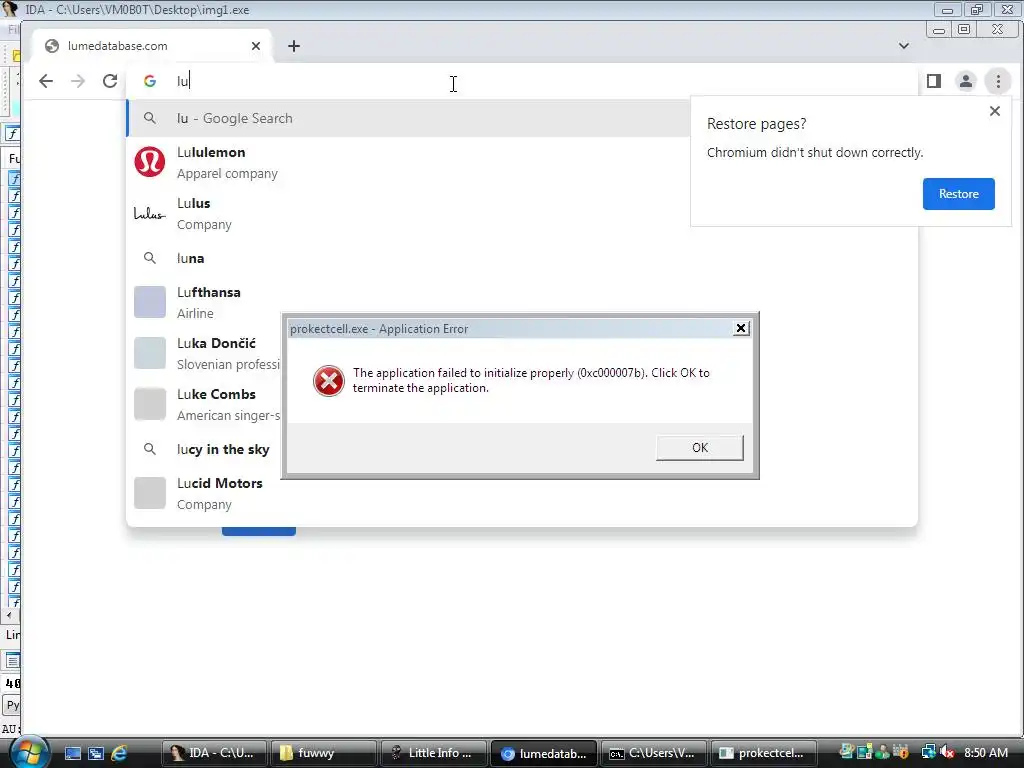Screen dimensions: 1024x768
Task: Minimize the IDA main window
Action: coord(947,9)
